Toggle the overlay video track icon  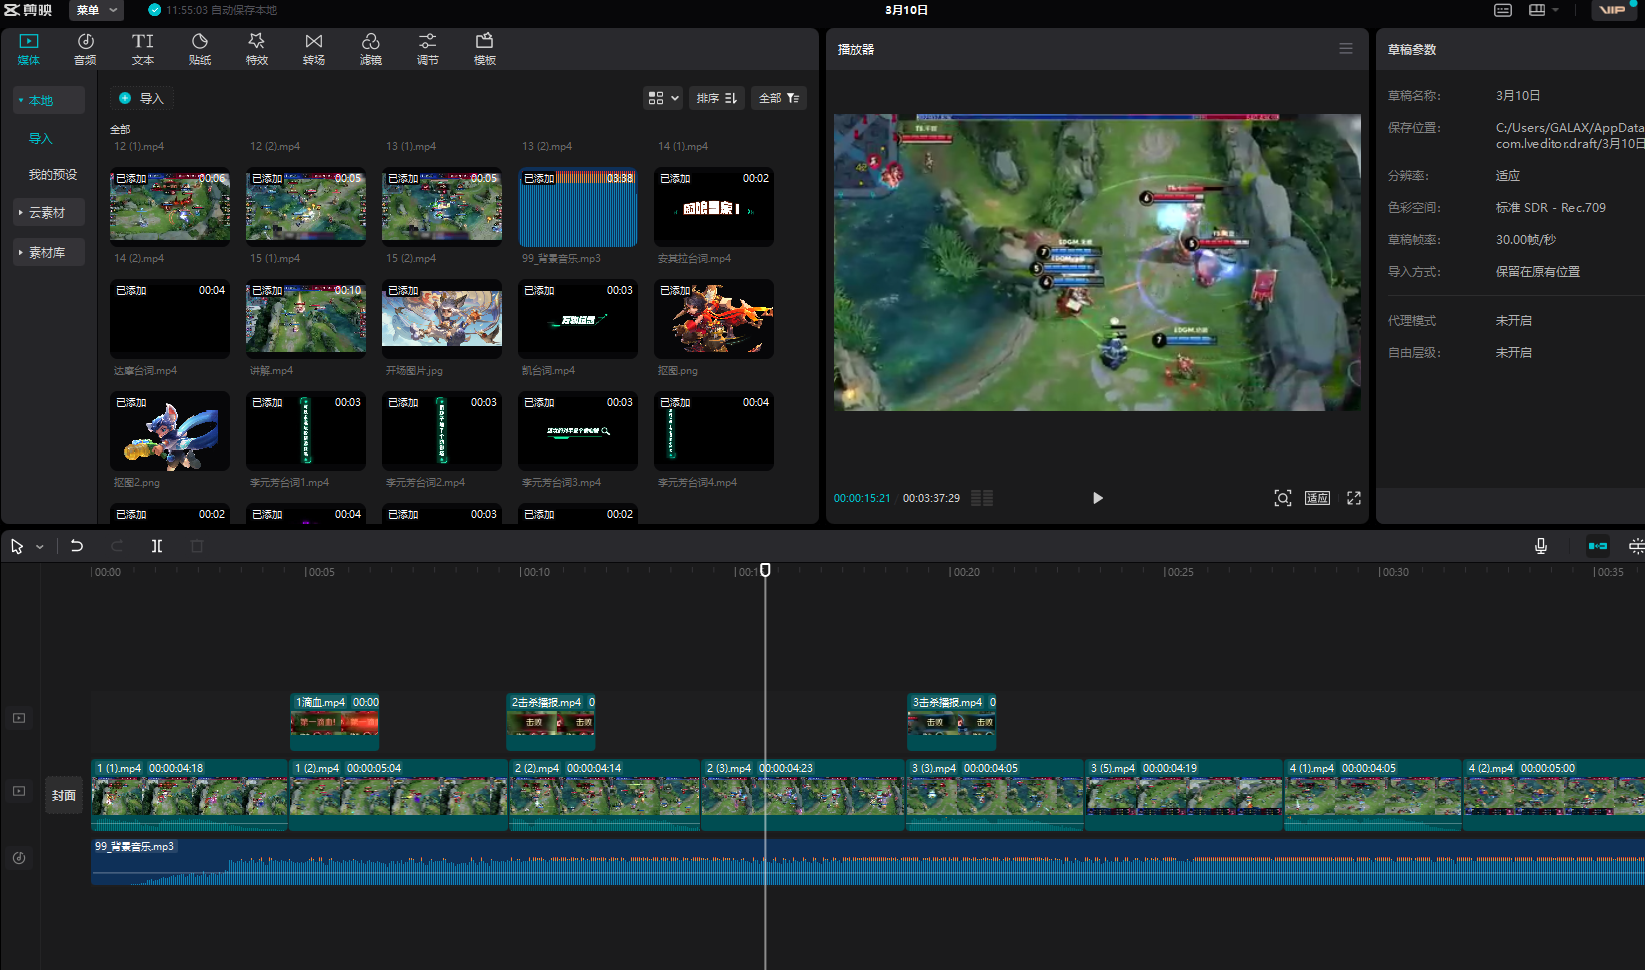(19, 718)
